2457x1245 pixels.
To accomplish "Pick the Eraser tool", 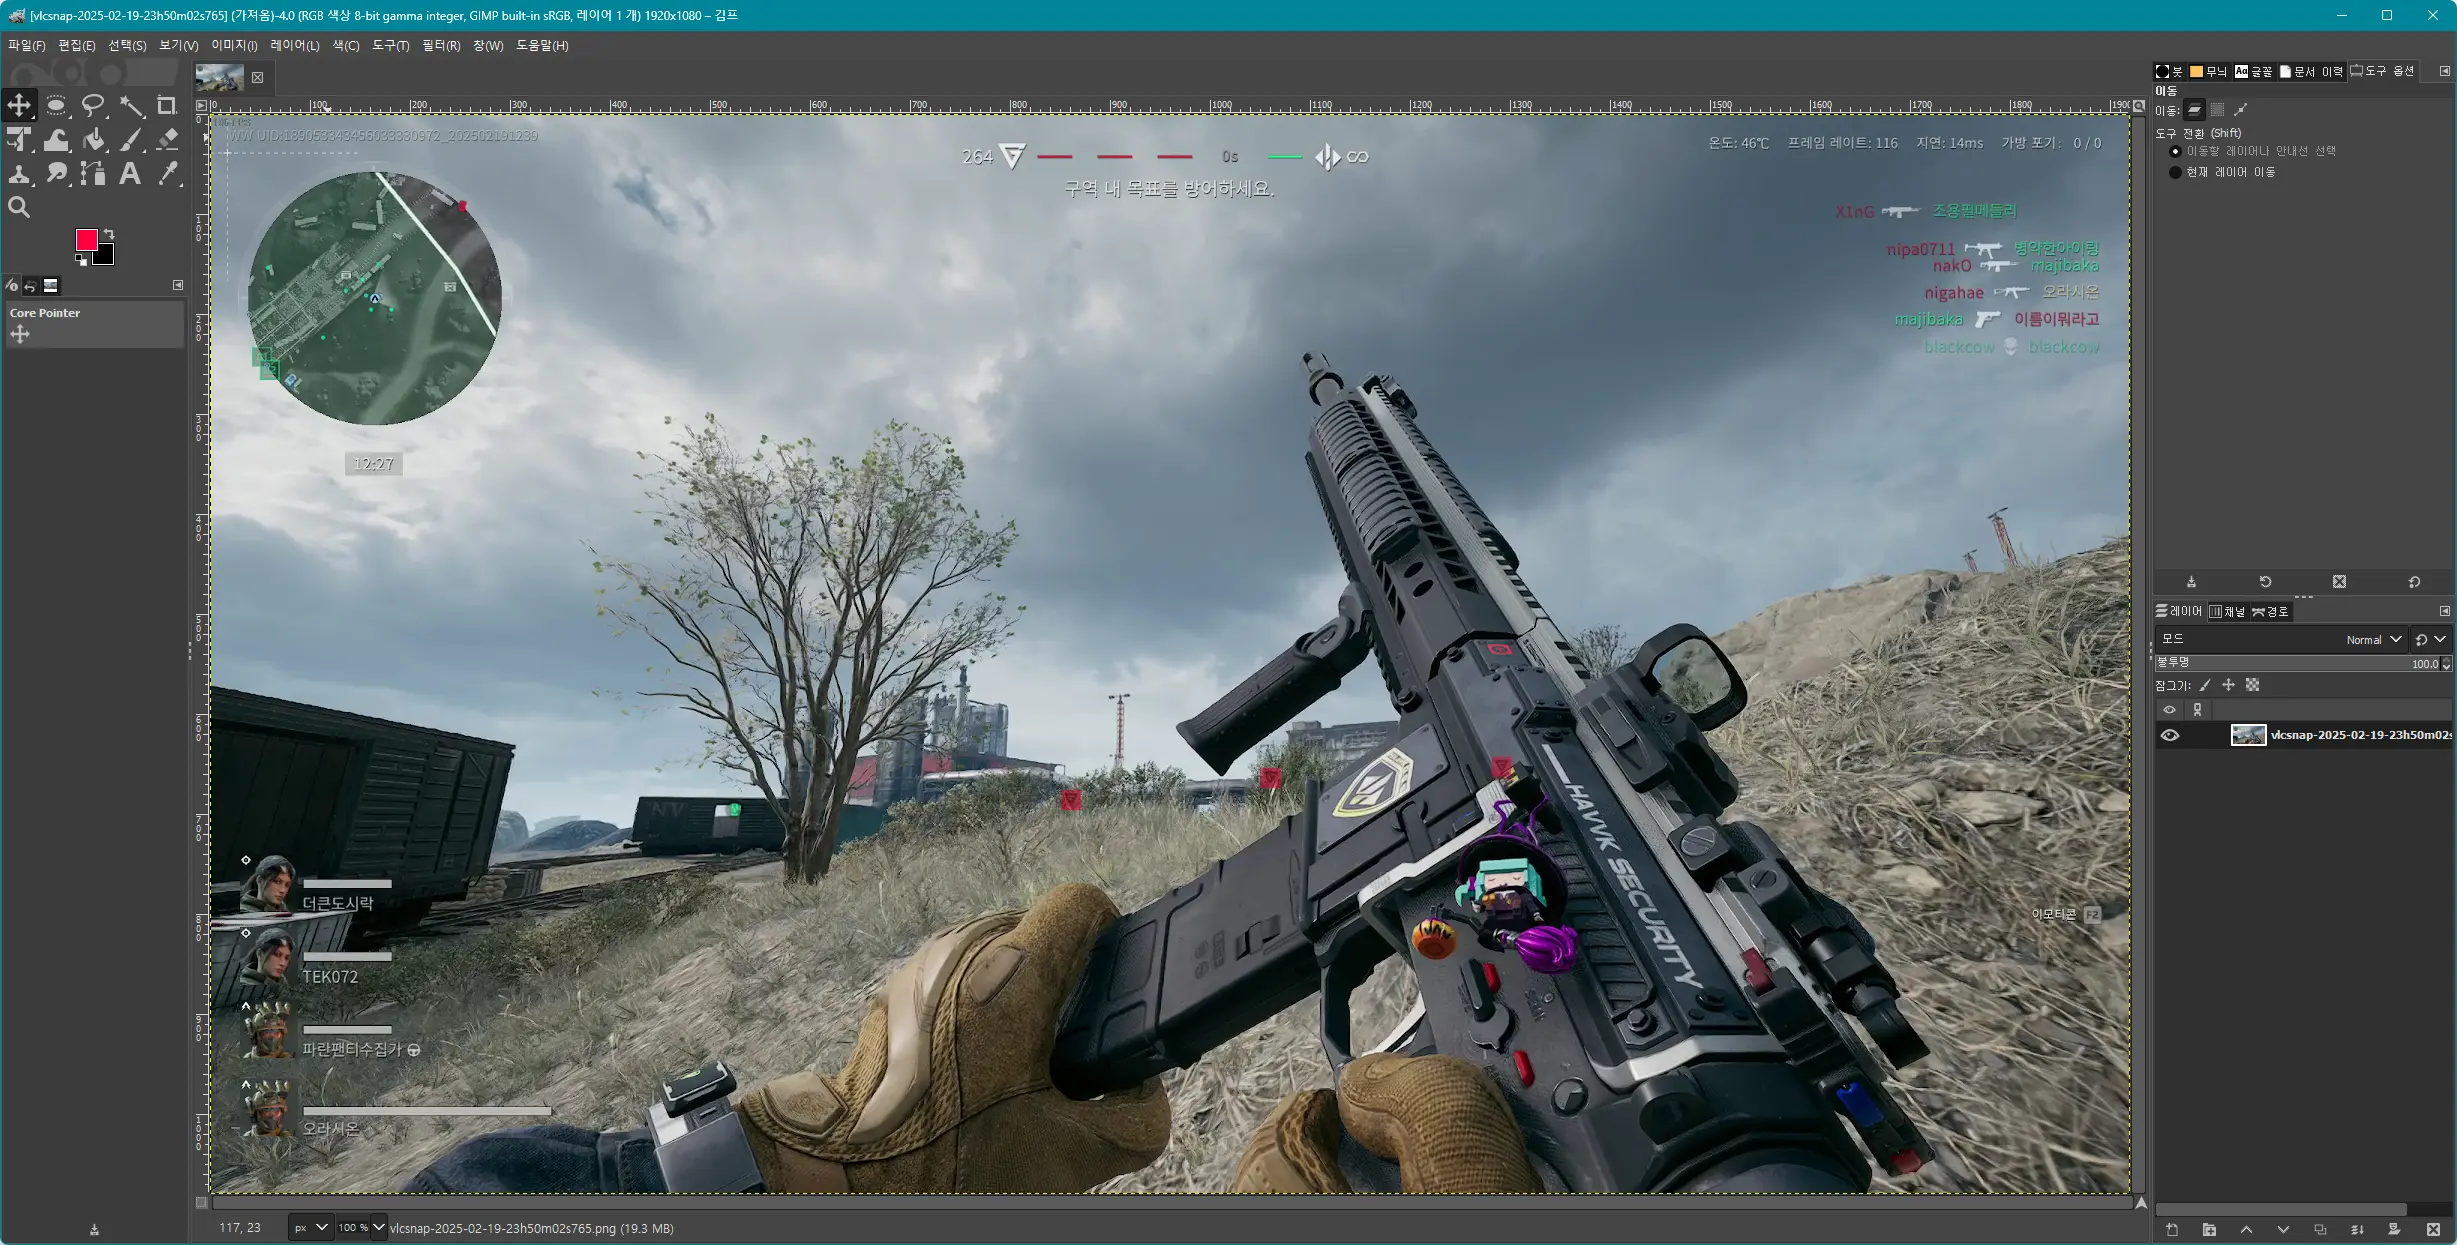I will click(167, 140).
